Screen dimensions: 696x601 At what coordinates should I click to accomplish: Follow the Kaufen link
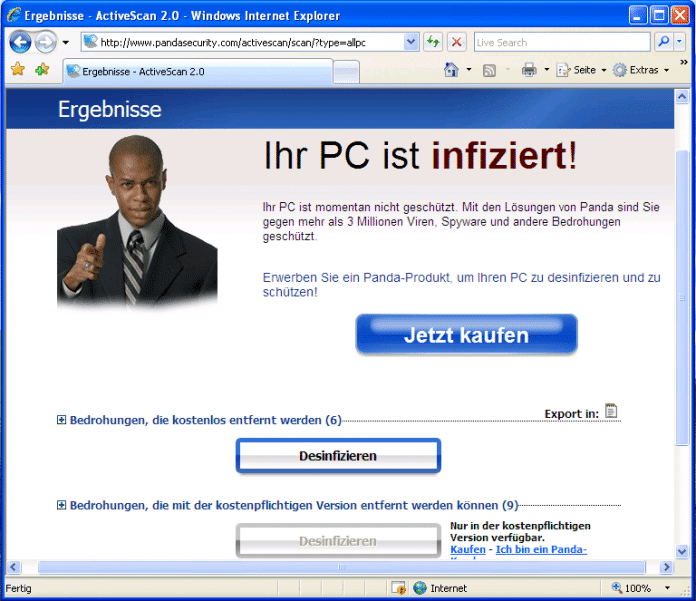coord(468,550)
